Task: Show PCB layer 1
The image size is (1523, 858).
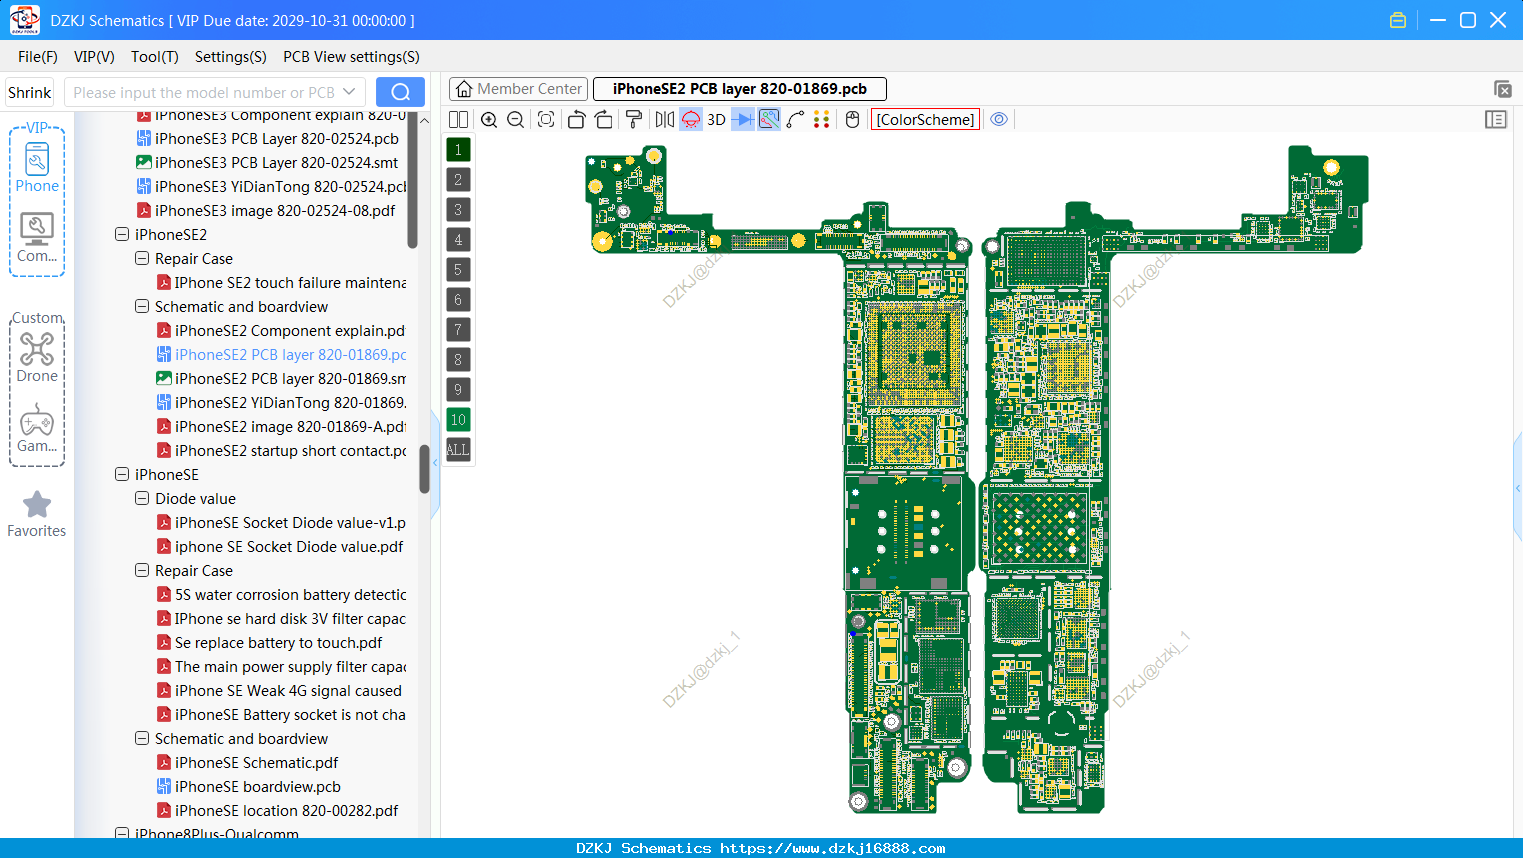Action: pos(458,150)
